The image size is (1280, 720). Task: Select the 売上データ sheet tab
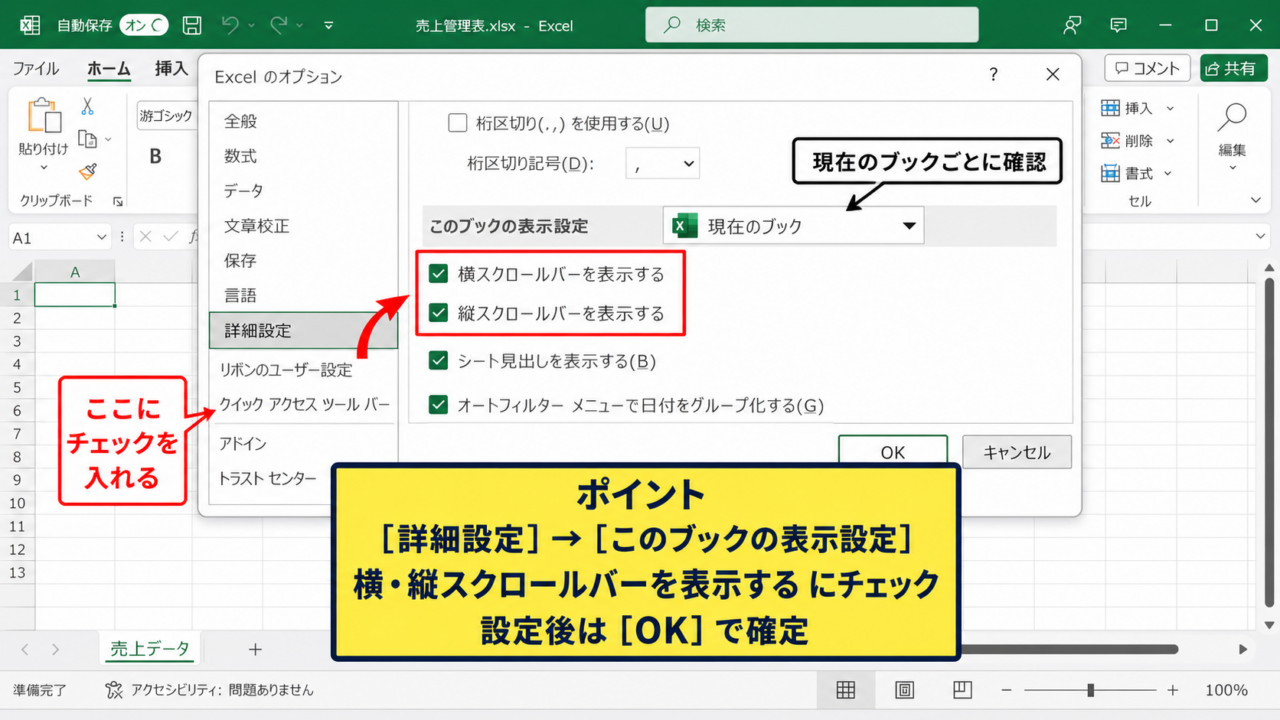click(x=150, y=649)
